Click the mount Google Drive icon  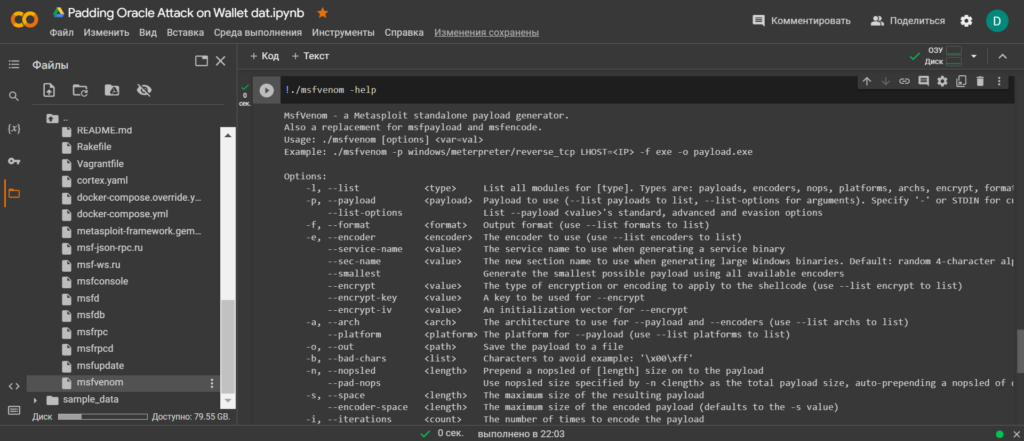(112, 90)
